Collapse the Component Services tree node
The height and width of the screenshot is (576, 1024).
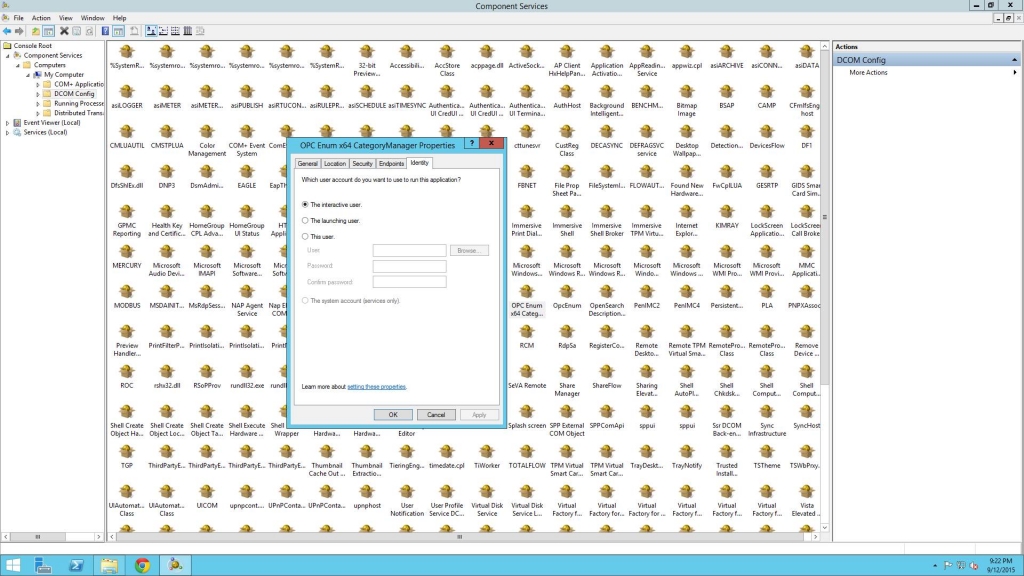point(8,56)
